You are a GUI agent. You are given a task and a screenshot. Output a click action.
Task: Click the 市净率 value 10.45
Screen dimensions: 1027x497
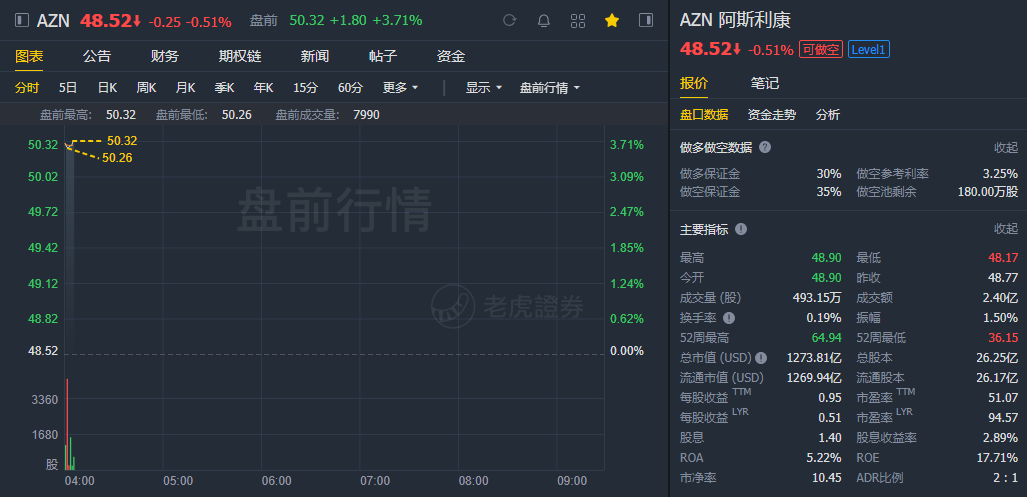(827, 478)
